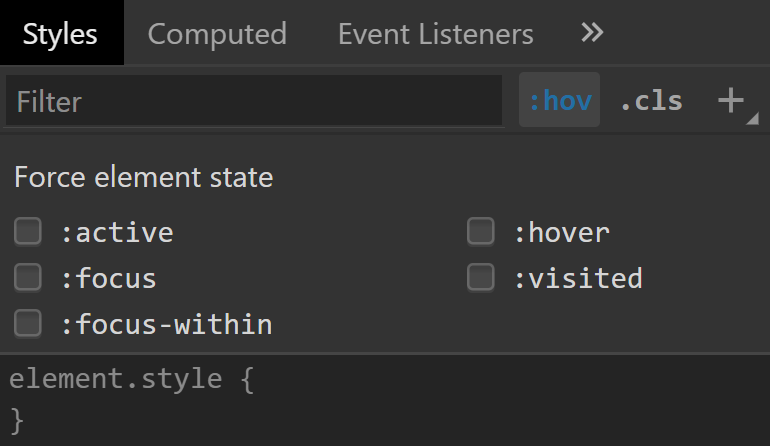Click the ':visited' text label
This screenshot has height=446, width=770.
click(578, 277)
